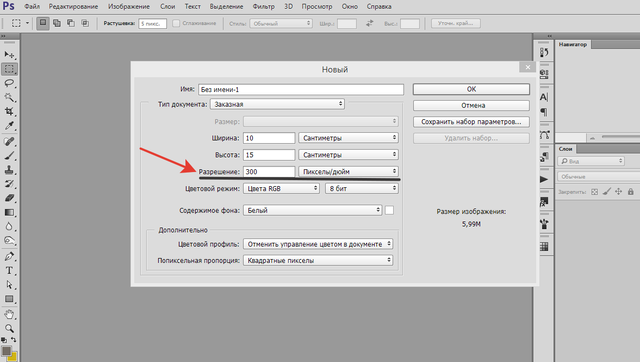Open the Character panel icon
Viewport: 640px width, 362px height.
(544, 97)
